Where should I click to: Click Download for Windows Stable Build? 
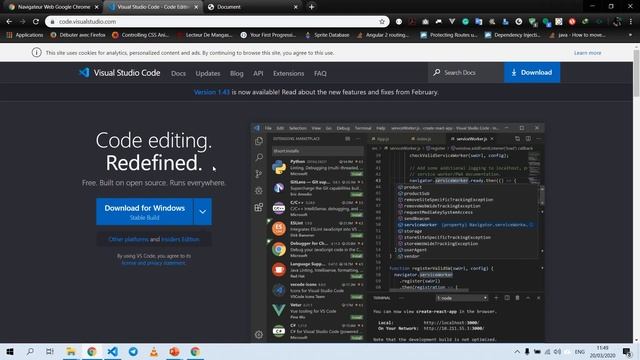[144, 211]
